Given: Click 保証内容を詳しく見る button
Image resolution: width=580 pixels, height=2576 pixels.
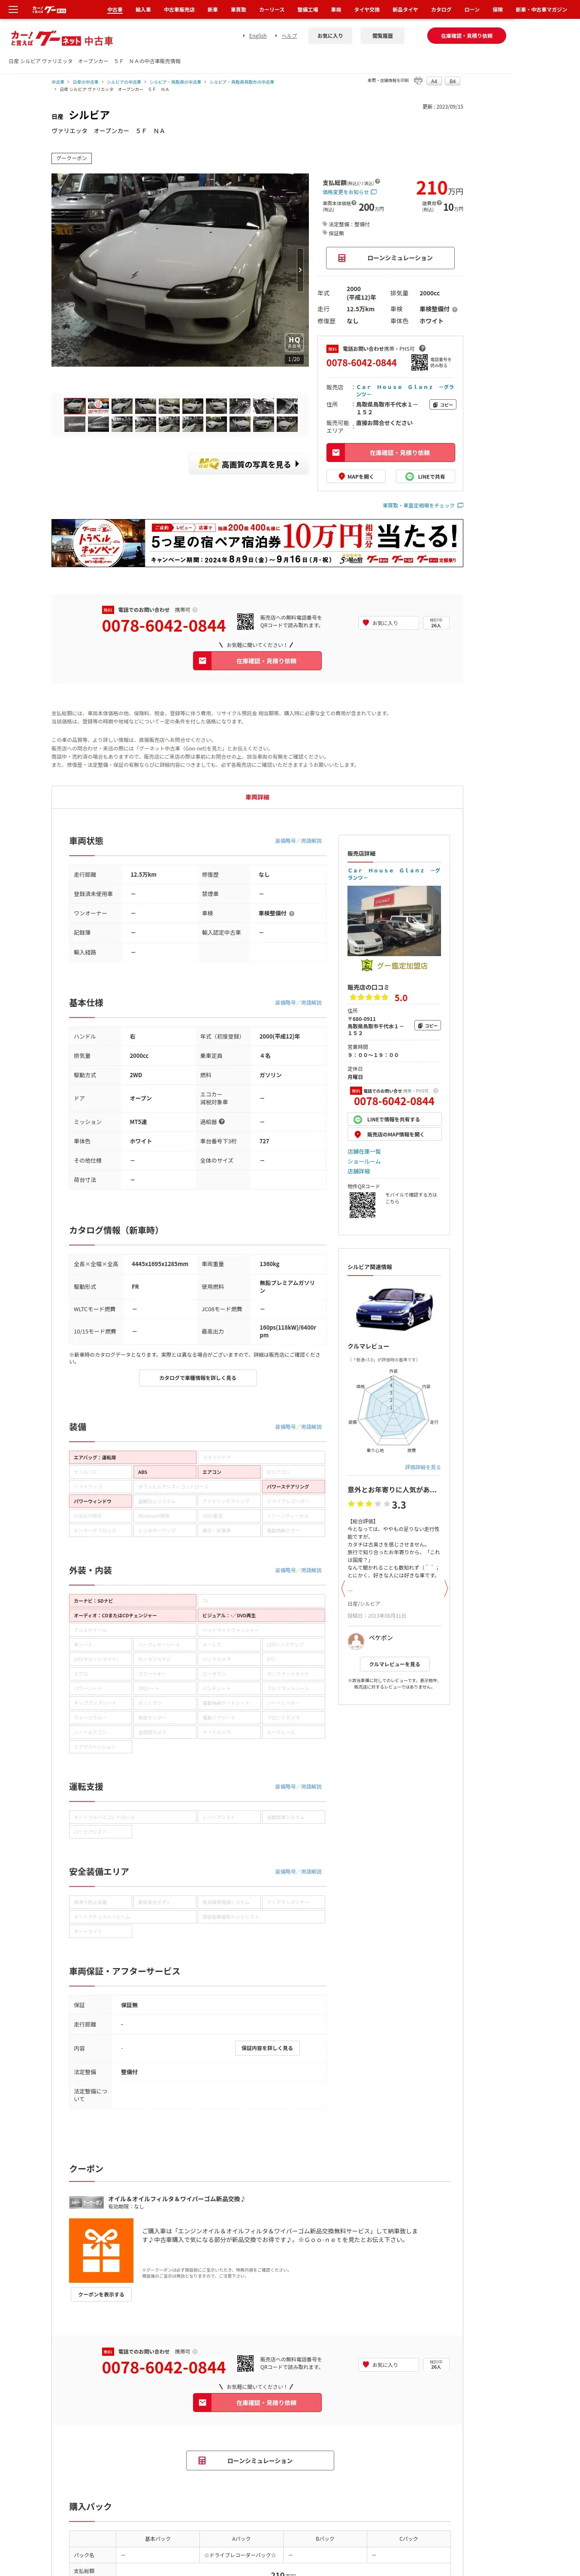Looking at the screenshot, I should (267, 2048).
